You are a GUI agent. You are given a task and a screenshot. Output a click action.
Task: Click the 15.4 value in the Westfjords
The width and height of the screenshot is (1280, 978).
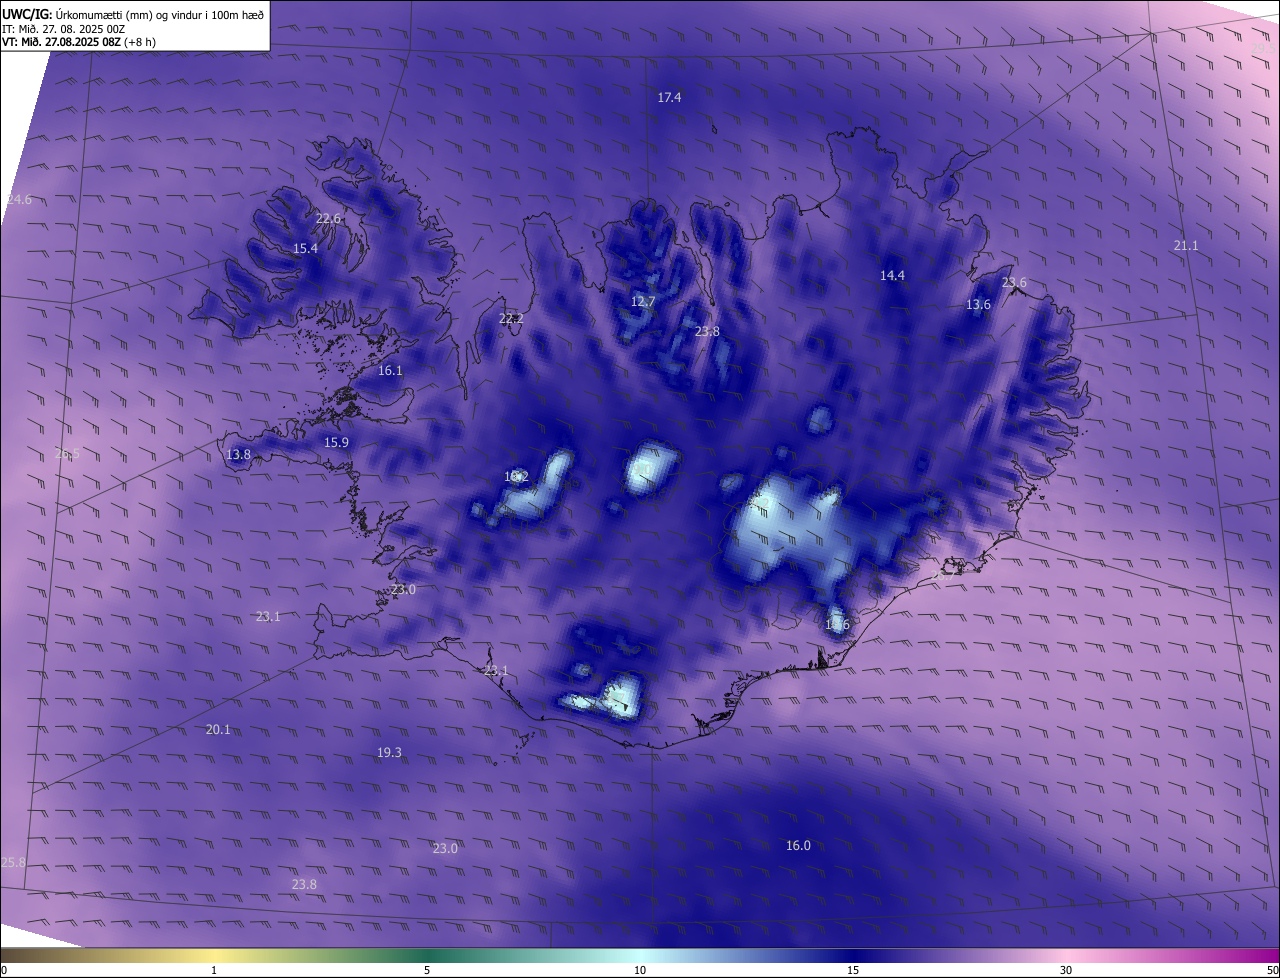pos(305,248)
